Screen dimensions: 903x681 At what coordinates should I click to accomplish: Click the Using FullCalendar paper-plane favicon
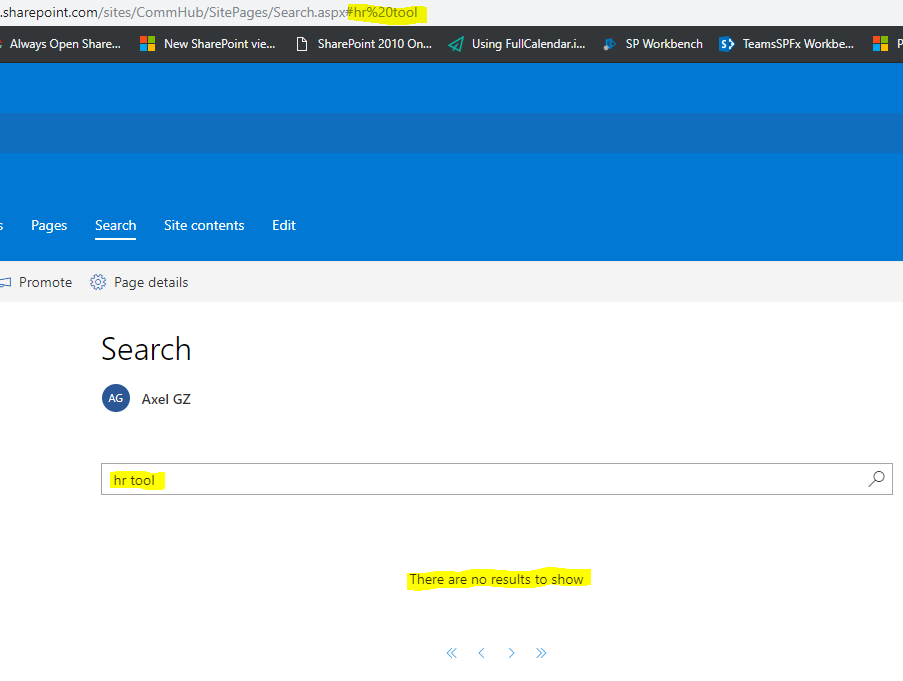coord(454,43)
